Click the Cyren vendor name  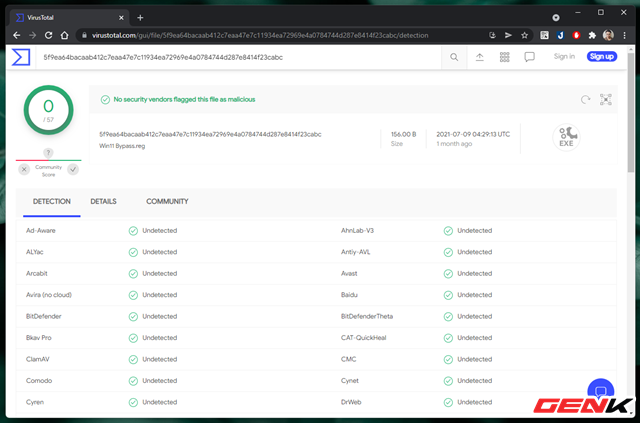click(35, 402)
